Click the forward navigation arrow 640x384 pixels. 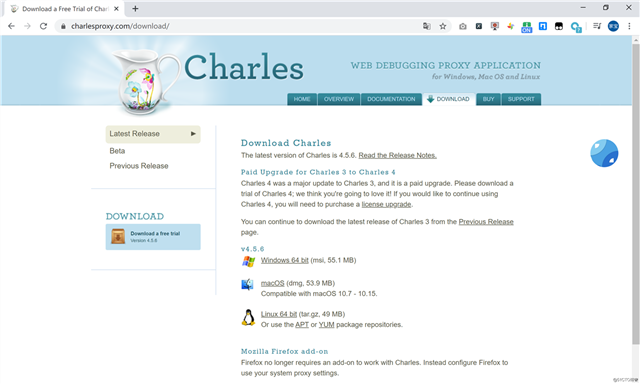point(27,26)
